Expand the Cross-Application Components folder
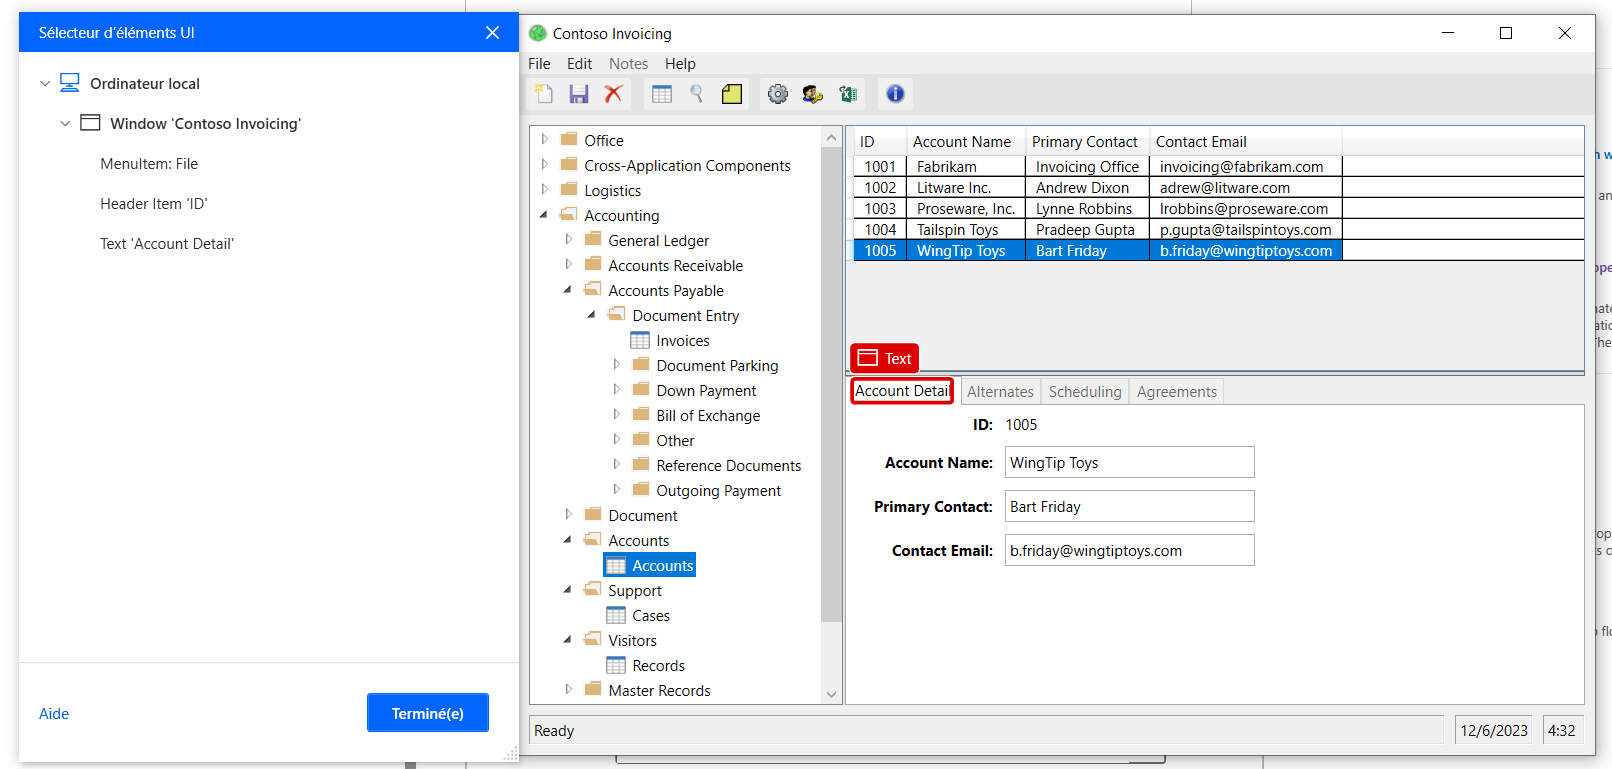Image resolution: width=1612 pixels, height=769 pixels. pos(545,164)
